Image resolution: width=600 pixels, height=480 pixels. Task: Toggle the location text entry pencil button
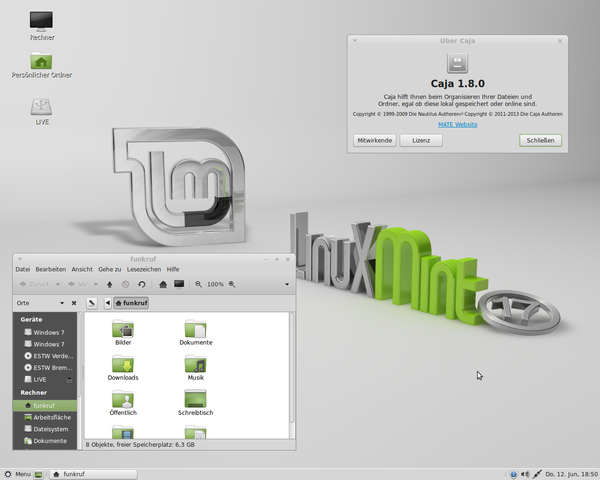click(x=92, y=303)
